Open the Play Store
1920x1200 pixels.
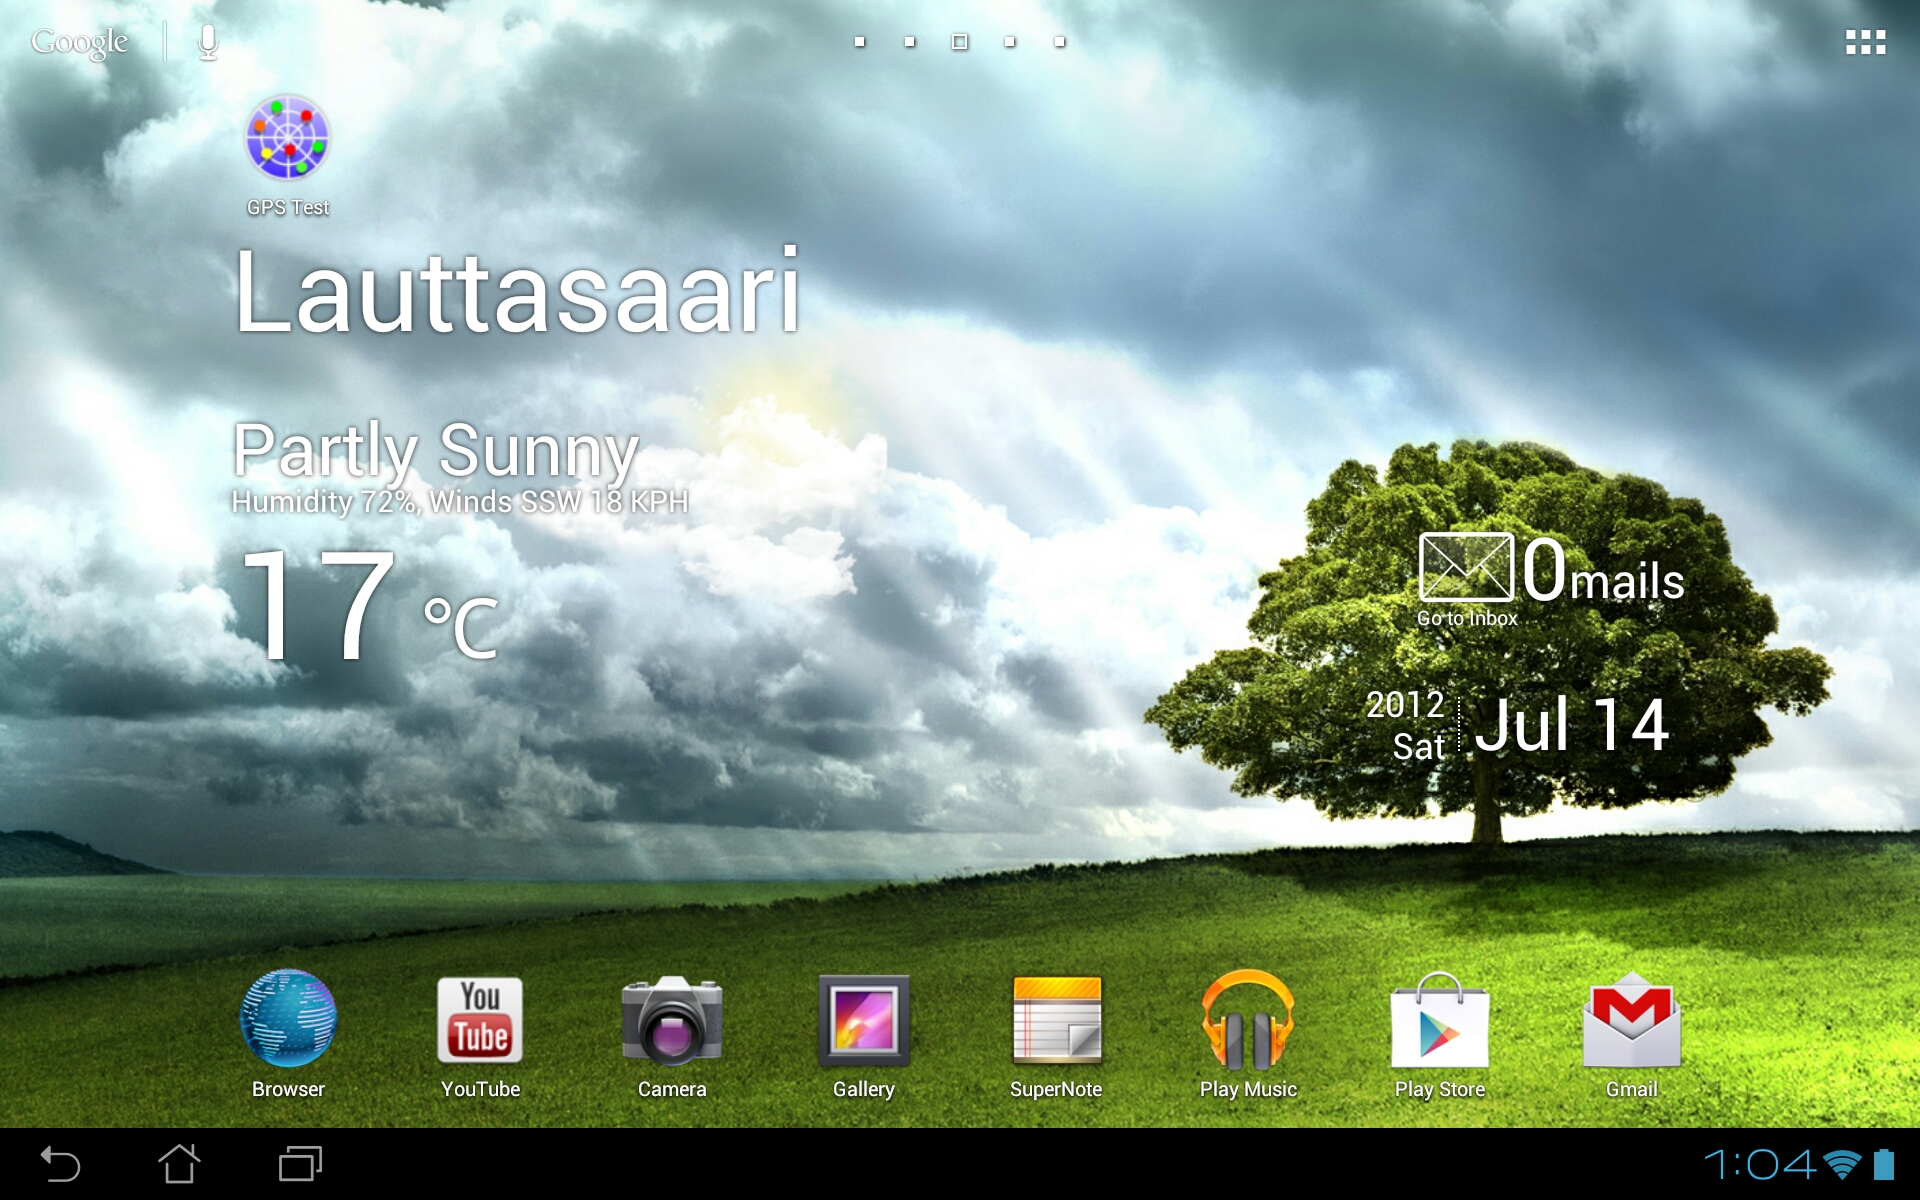1440,1020
